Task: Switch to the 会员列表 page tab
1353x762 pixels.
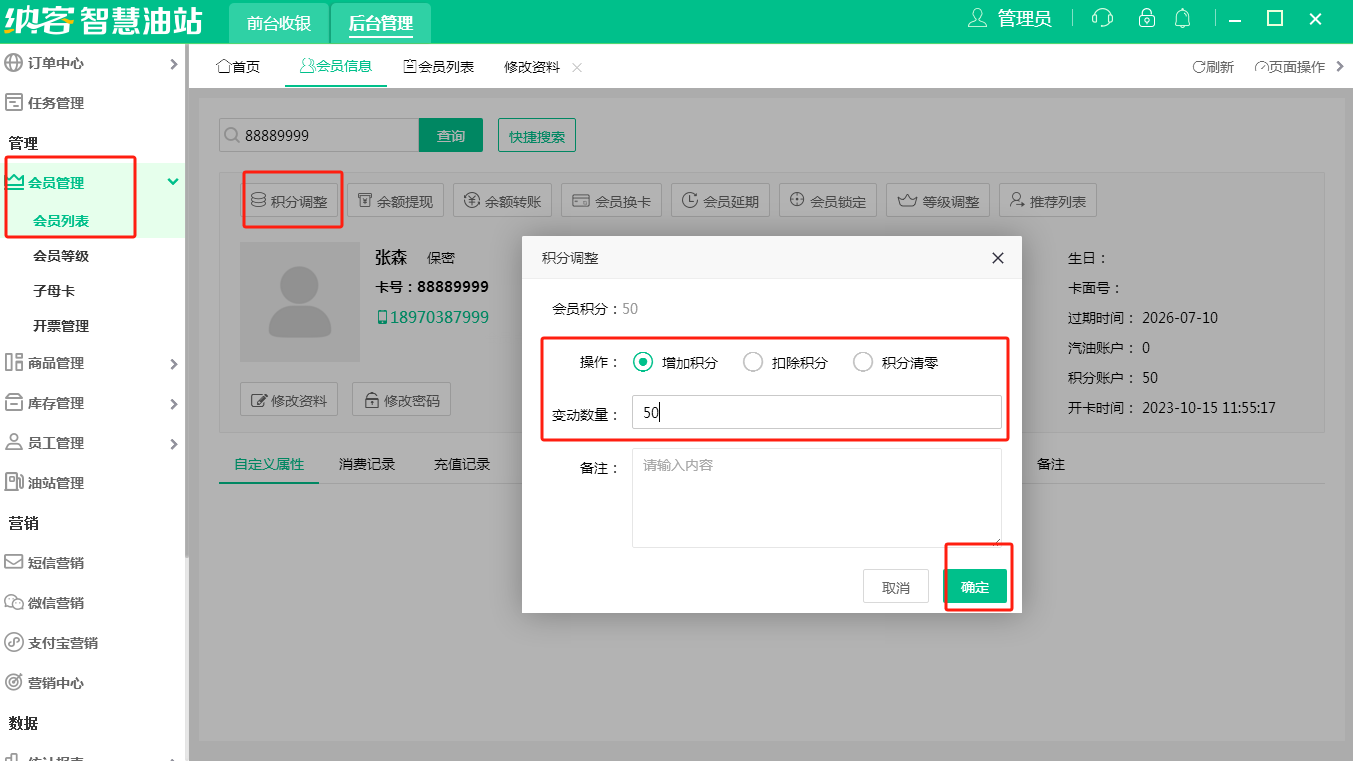Action: [438, 67]
